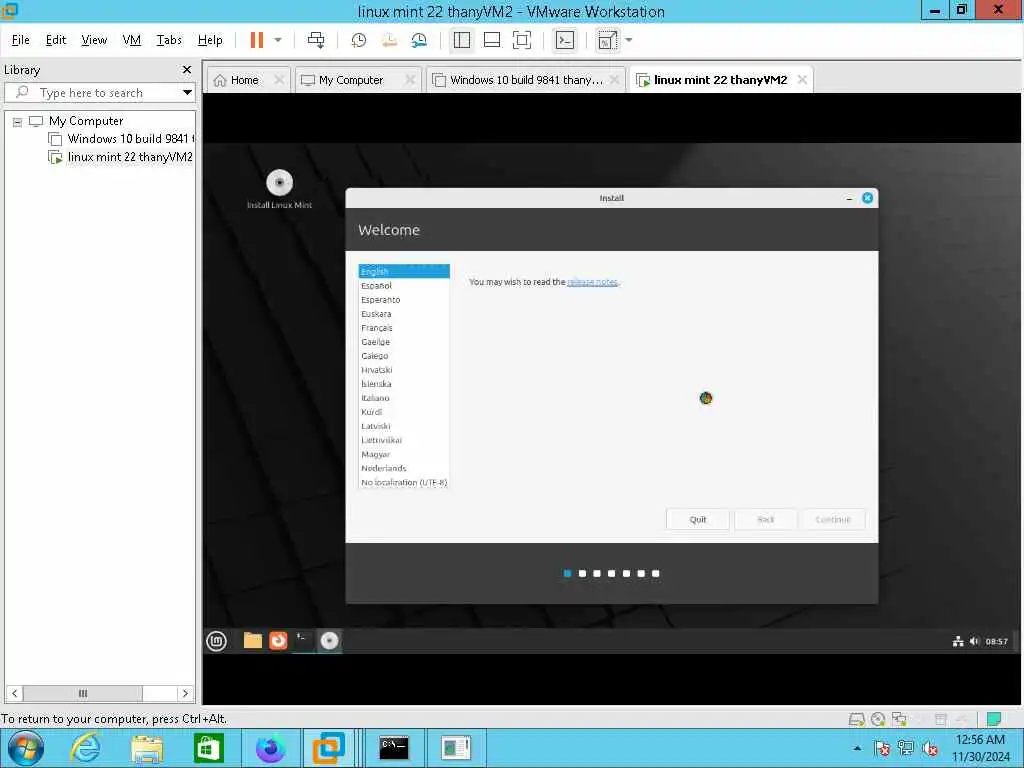Screen dimensions: 1024x768
Task: Click the Mint panel volume icon
Action: [974, 641]
